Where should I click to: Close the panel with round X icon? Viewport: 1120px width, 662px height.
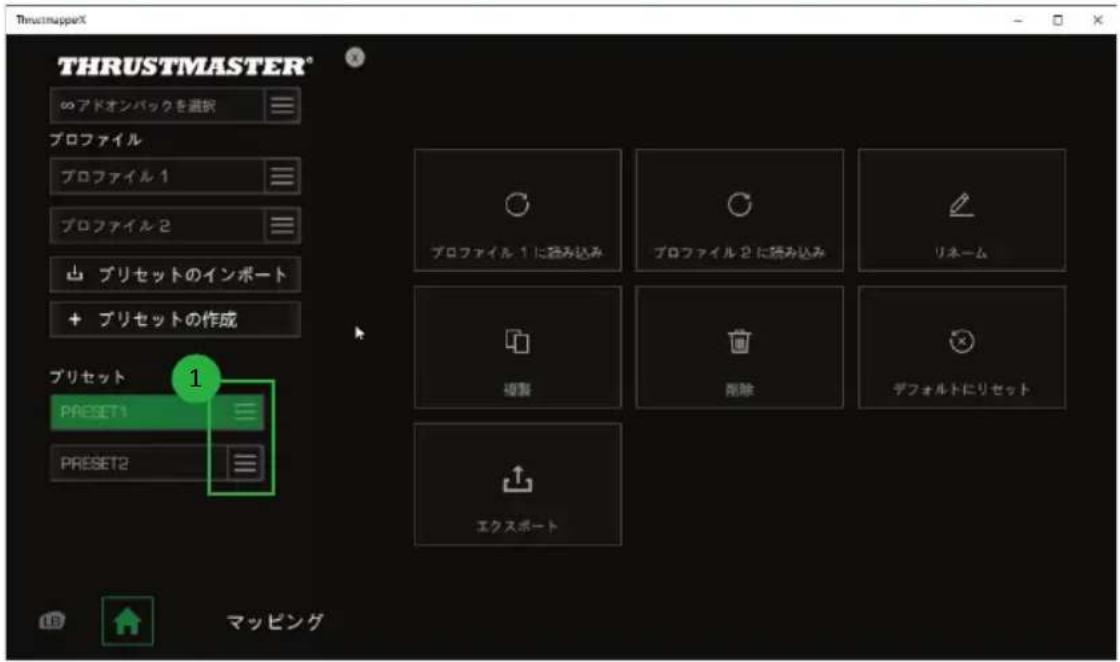click(x=355, y=57)
